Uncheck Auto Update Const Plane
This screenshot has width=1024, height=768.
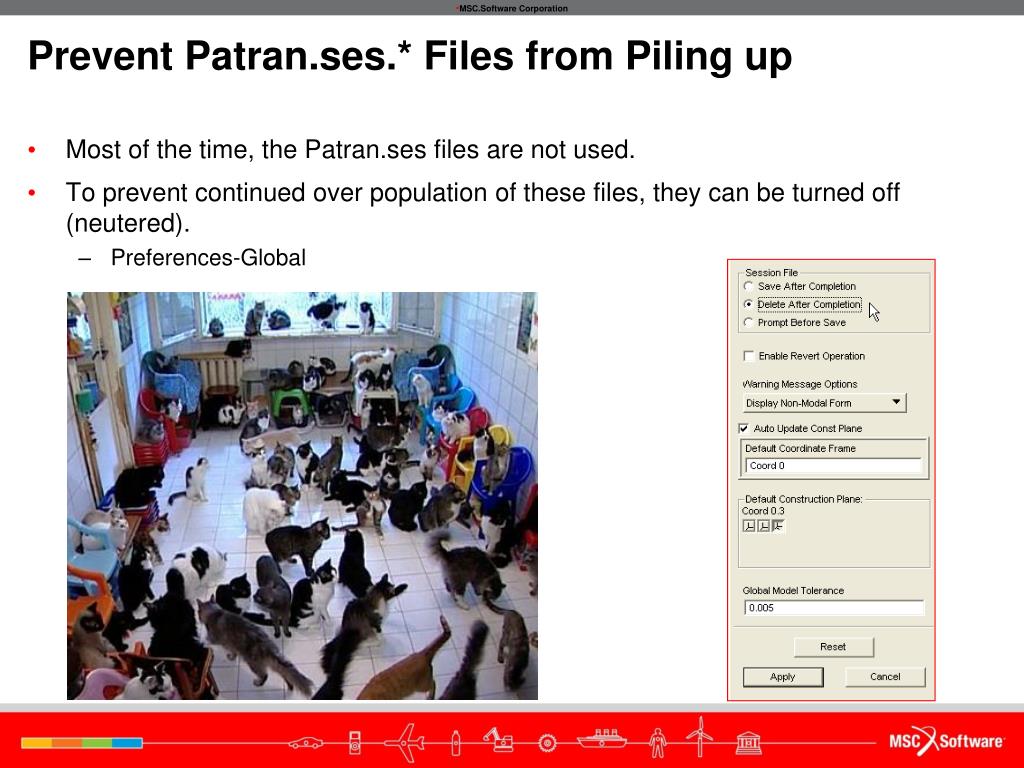point(744,428)
